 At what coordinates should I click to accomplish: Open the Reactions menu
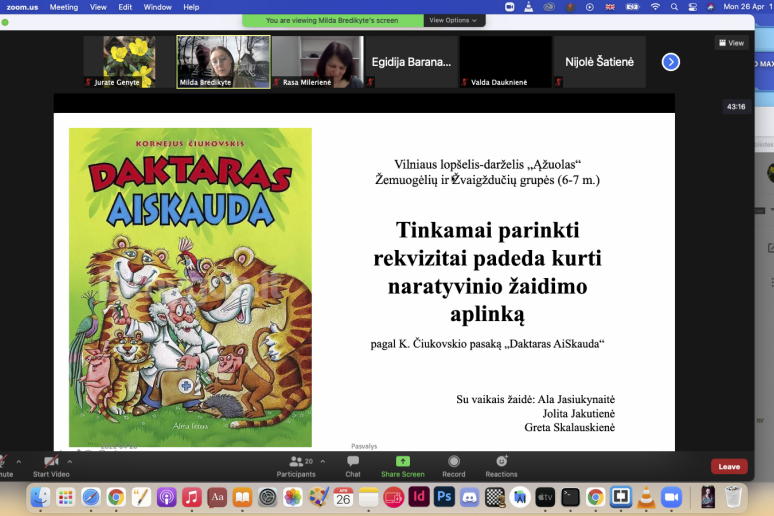coord(502,467)
